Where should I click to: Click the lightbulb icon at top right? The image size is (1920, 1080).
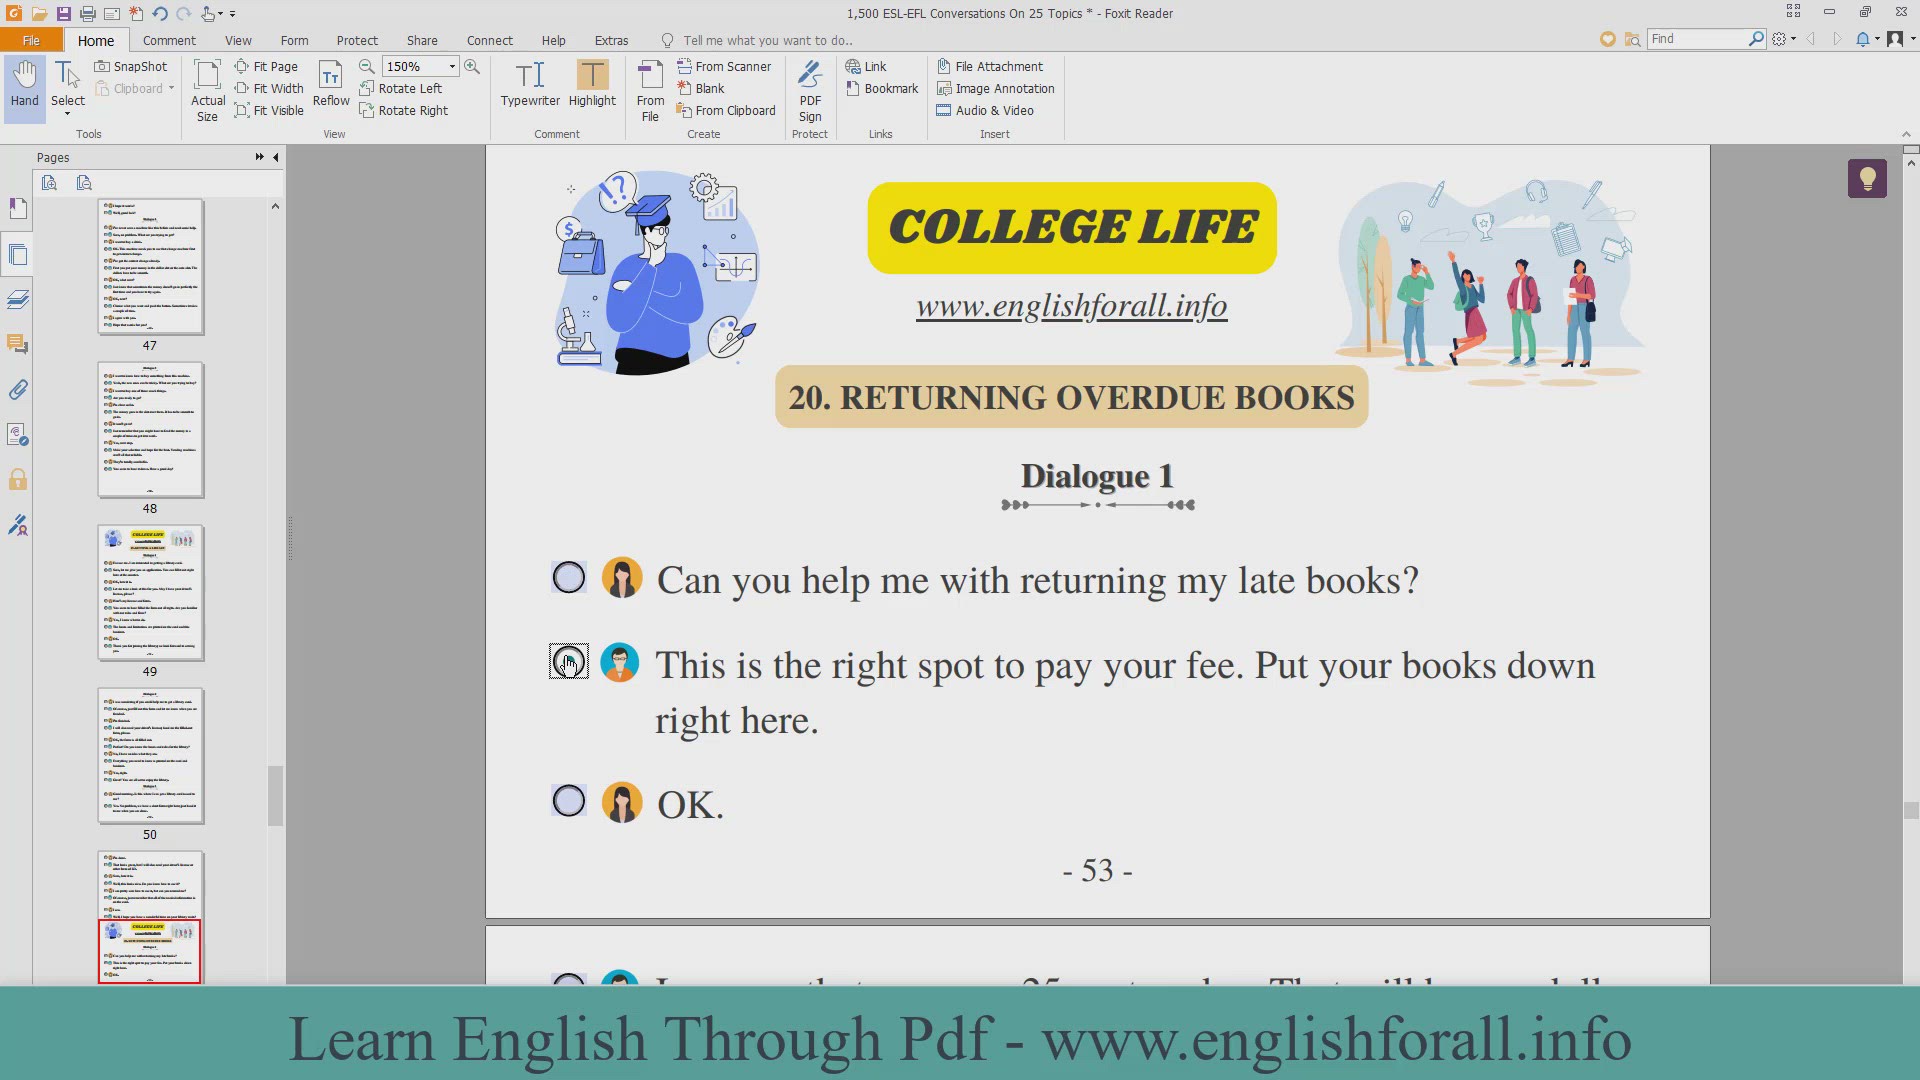[1866, 179]
